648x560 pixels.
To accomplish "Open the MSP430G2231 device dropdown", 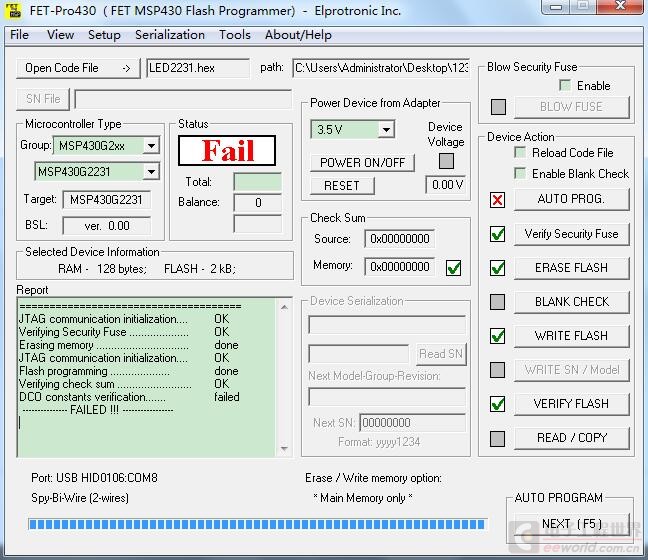I will pos(151,172).
